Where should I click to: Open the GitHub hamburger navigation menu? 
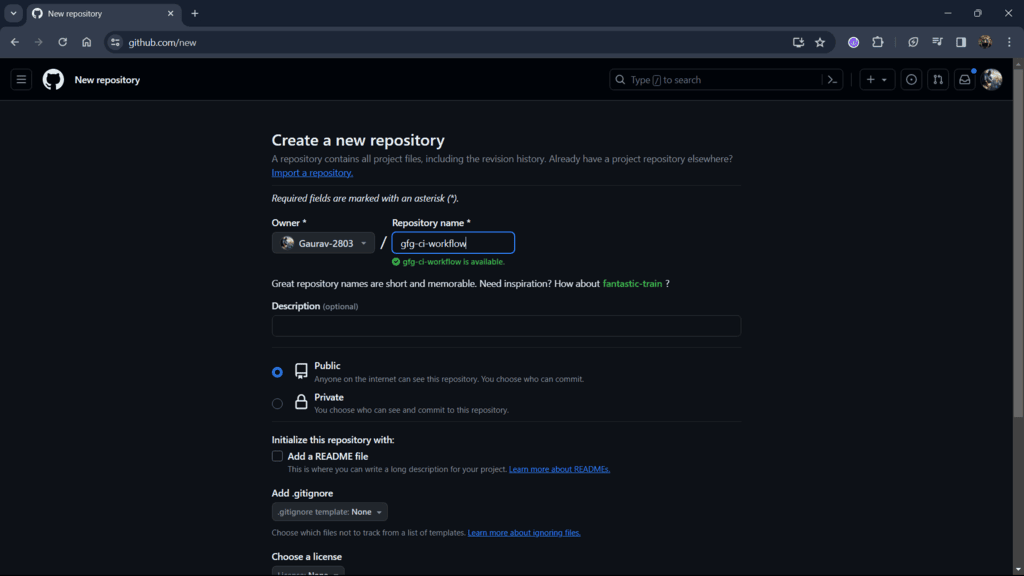pyautogui.click(x=21, y=80)
